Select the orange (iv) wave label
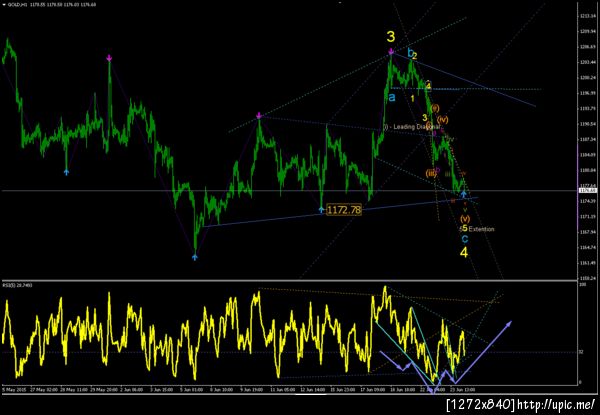This screenshot has height=415, width=600. coord(442,119)
